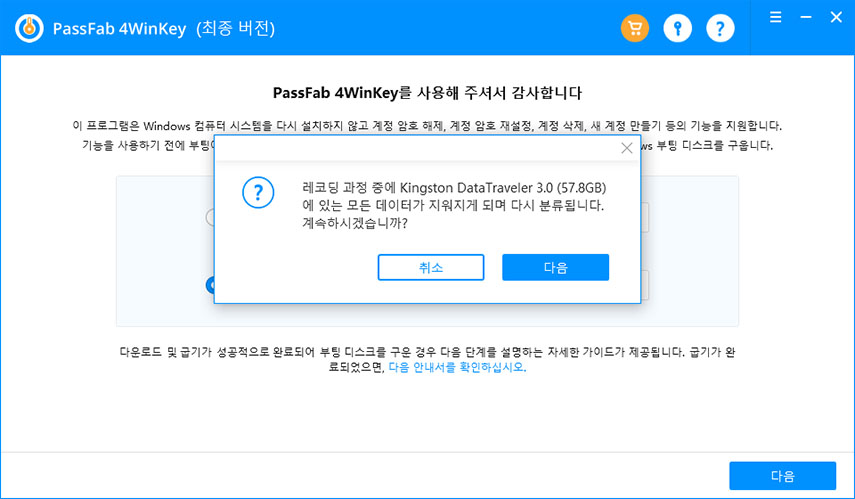Viewport: 855px width, 499px height.
Task: Click the heading PassFab 4WinKey를 사용해 주셔서 감사합니다
Action: pyautogui.click(x=428, y=93)
